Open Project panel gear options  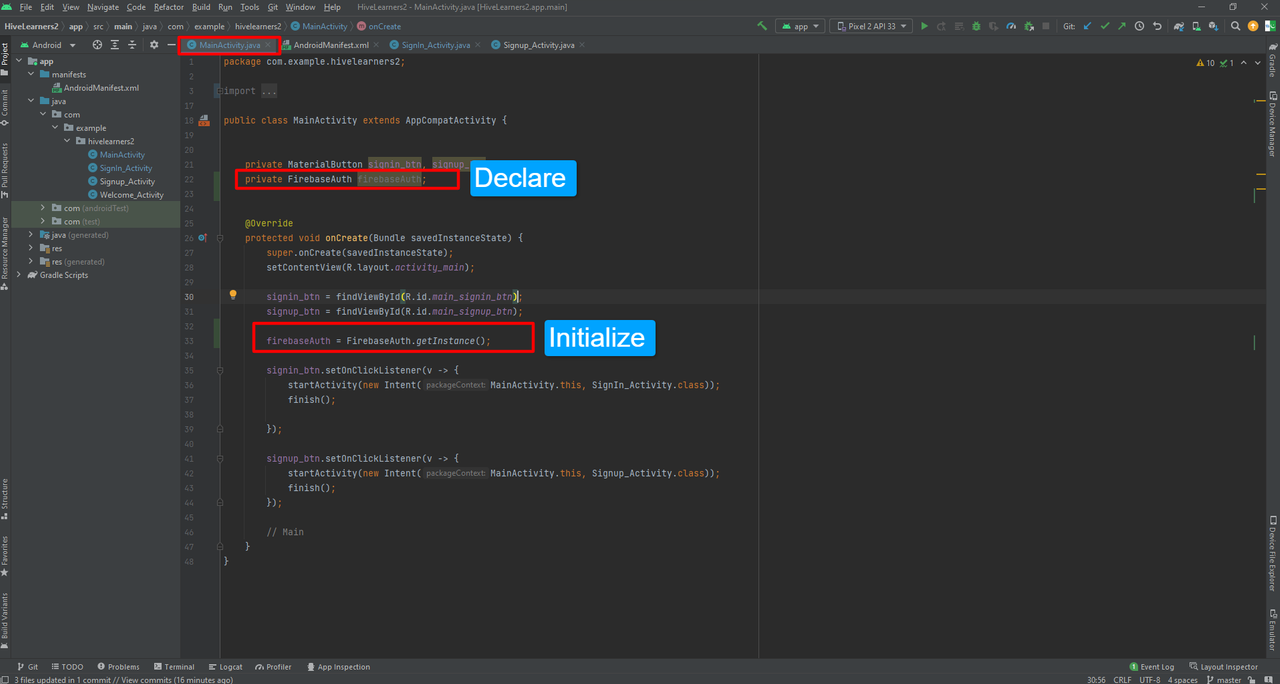point(154,45)
